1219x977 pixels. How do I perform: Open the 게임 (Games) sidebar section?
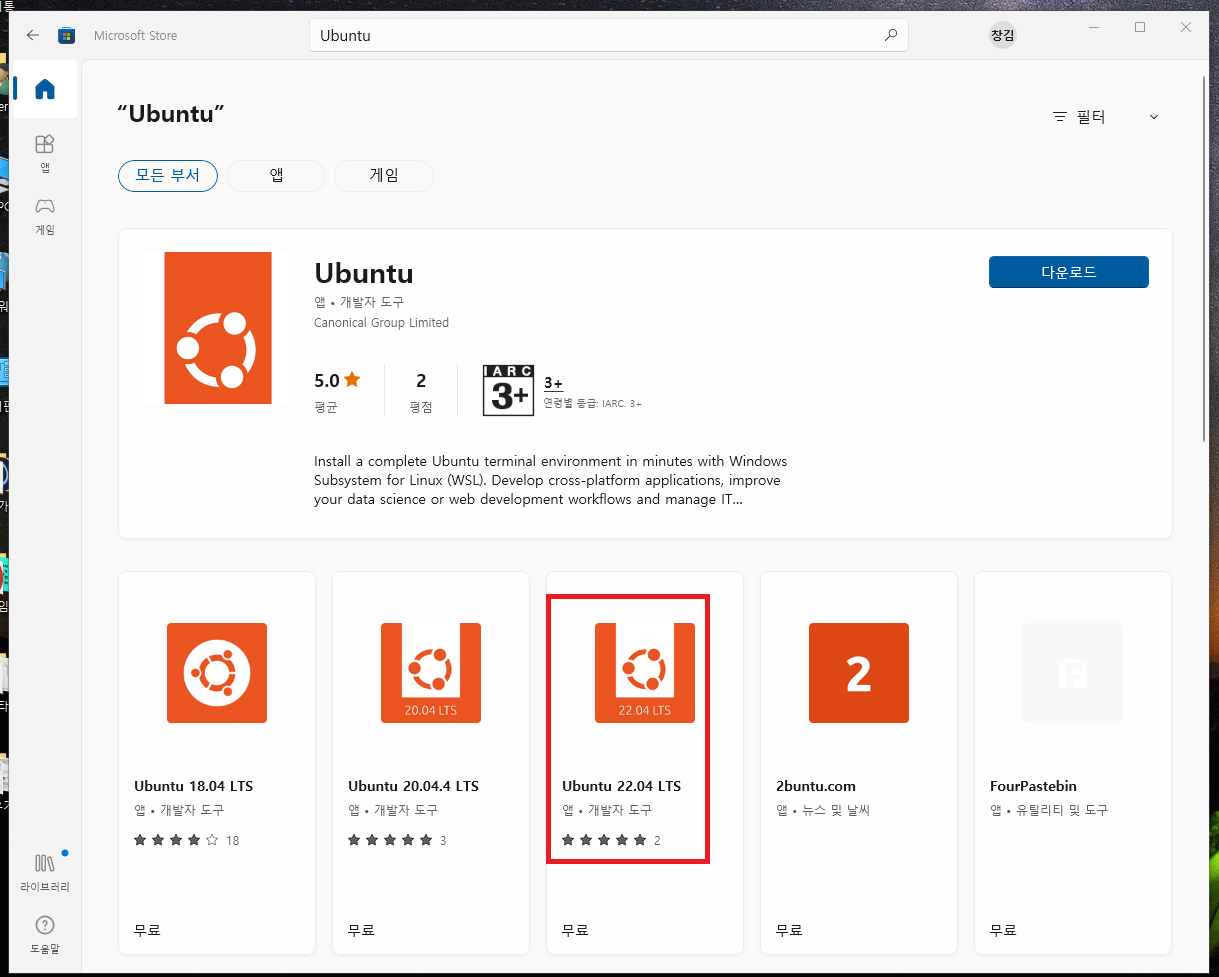(45, 216)
